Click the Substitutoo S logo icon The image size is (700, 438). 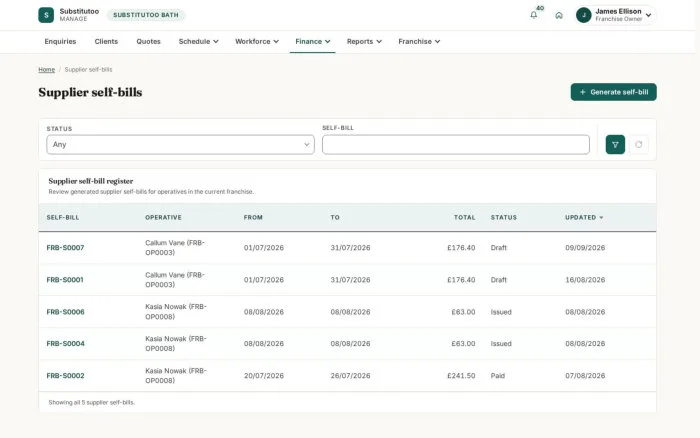[x=46, y=15]
